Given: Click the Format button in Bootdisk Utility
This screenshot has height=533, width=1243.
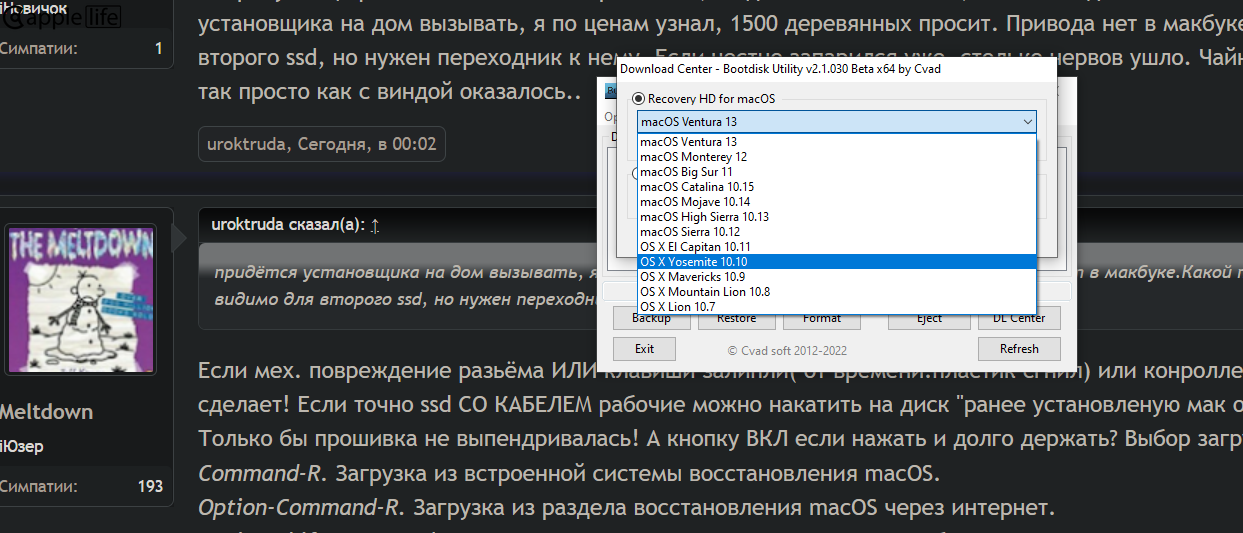Looking at the screenshot, I should tap(821, 319).
